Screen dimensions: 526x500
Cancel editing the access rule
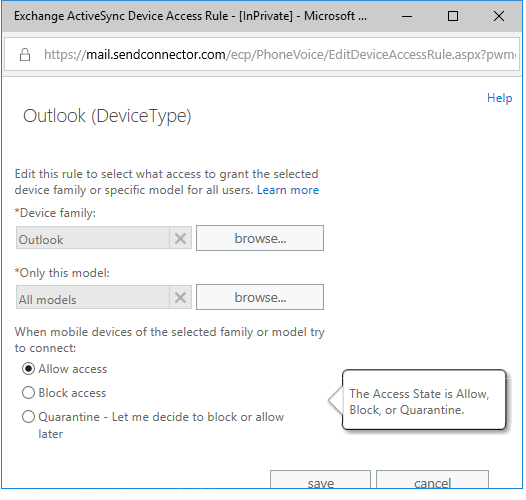coord(432,480)
